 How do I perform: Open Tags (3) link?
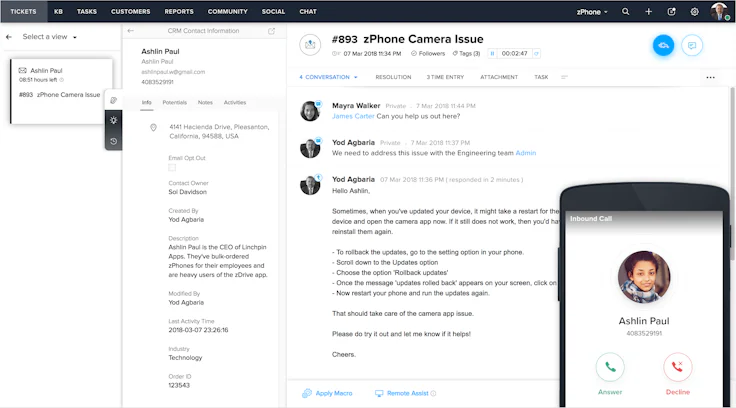[466, 54]
